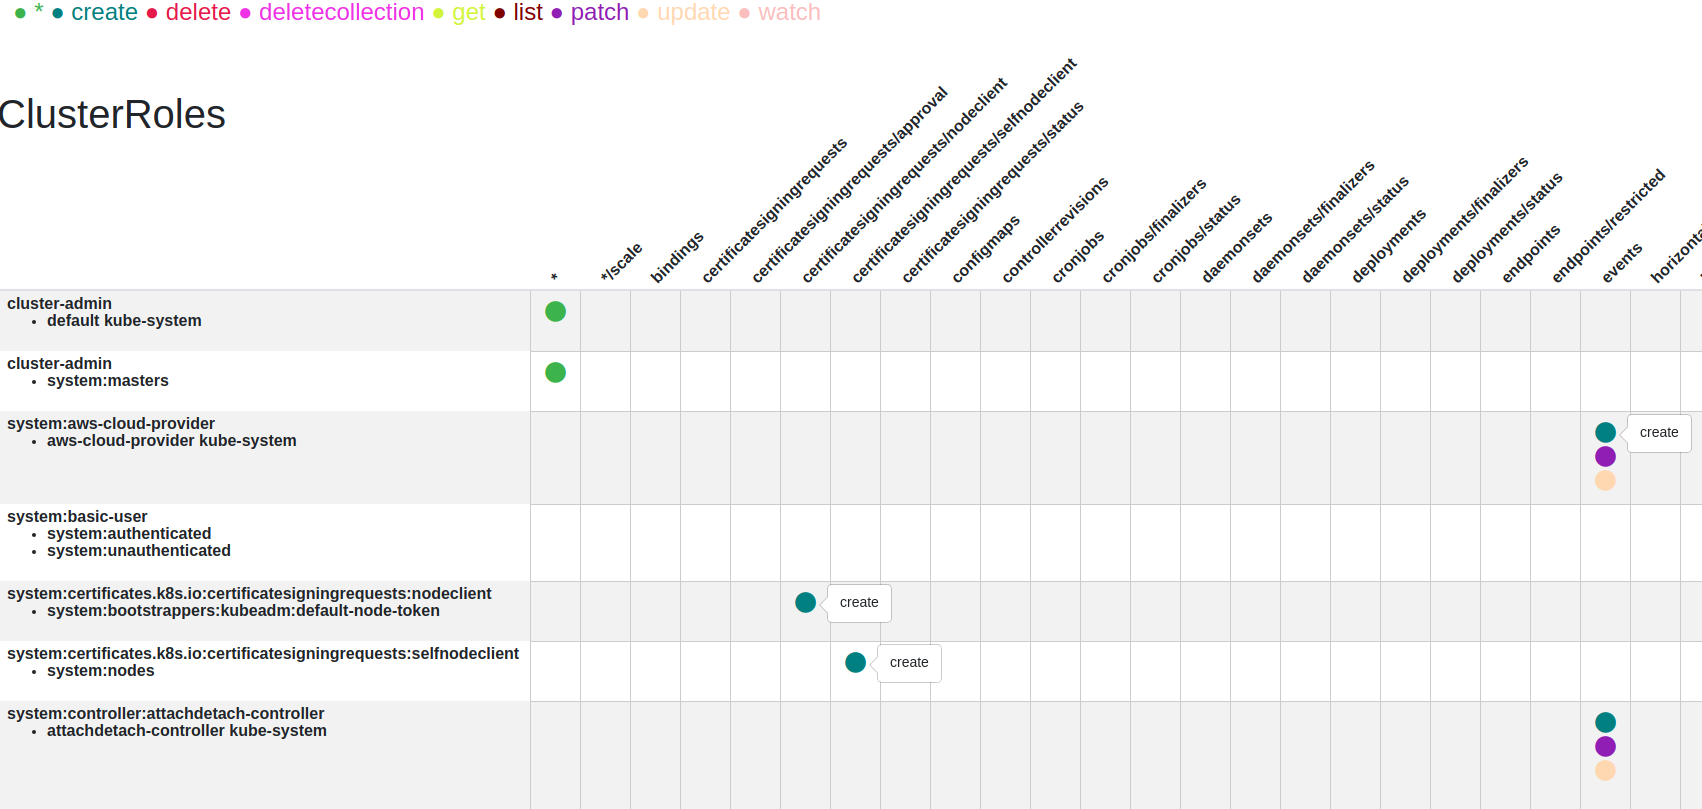The height and width of the screenshot is (809, 1702).
Task: Click the list legend label
Action: pyautogui.click(x=528, y=12)
